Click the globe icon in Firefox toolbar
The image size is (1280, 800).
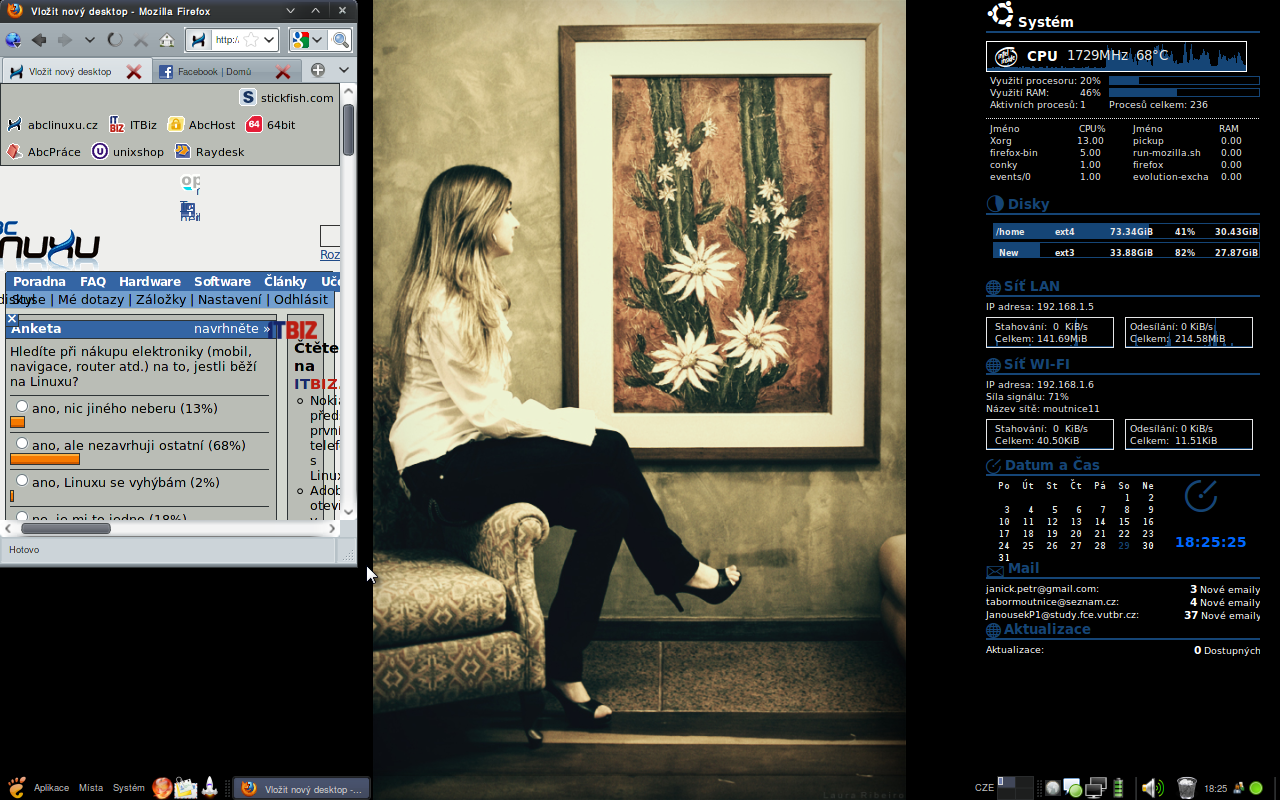pos(13,40)
